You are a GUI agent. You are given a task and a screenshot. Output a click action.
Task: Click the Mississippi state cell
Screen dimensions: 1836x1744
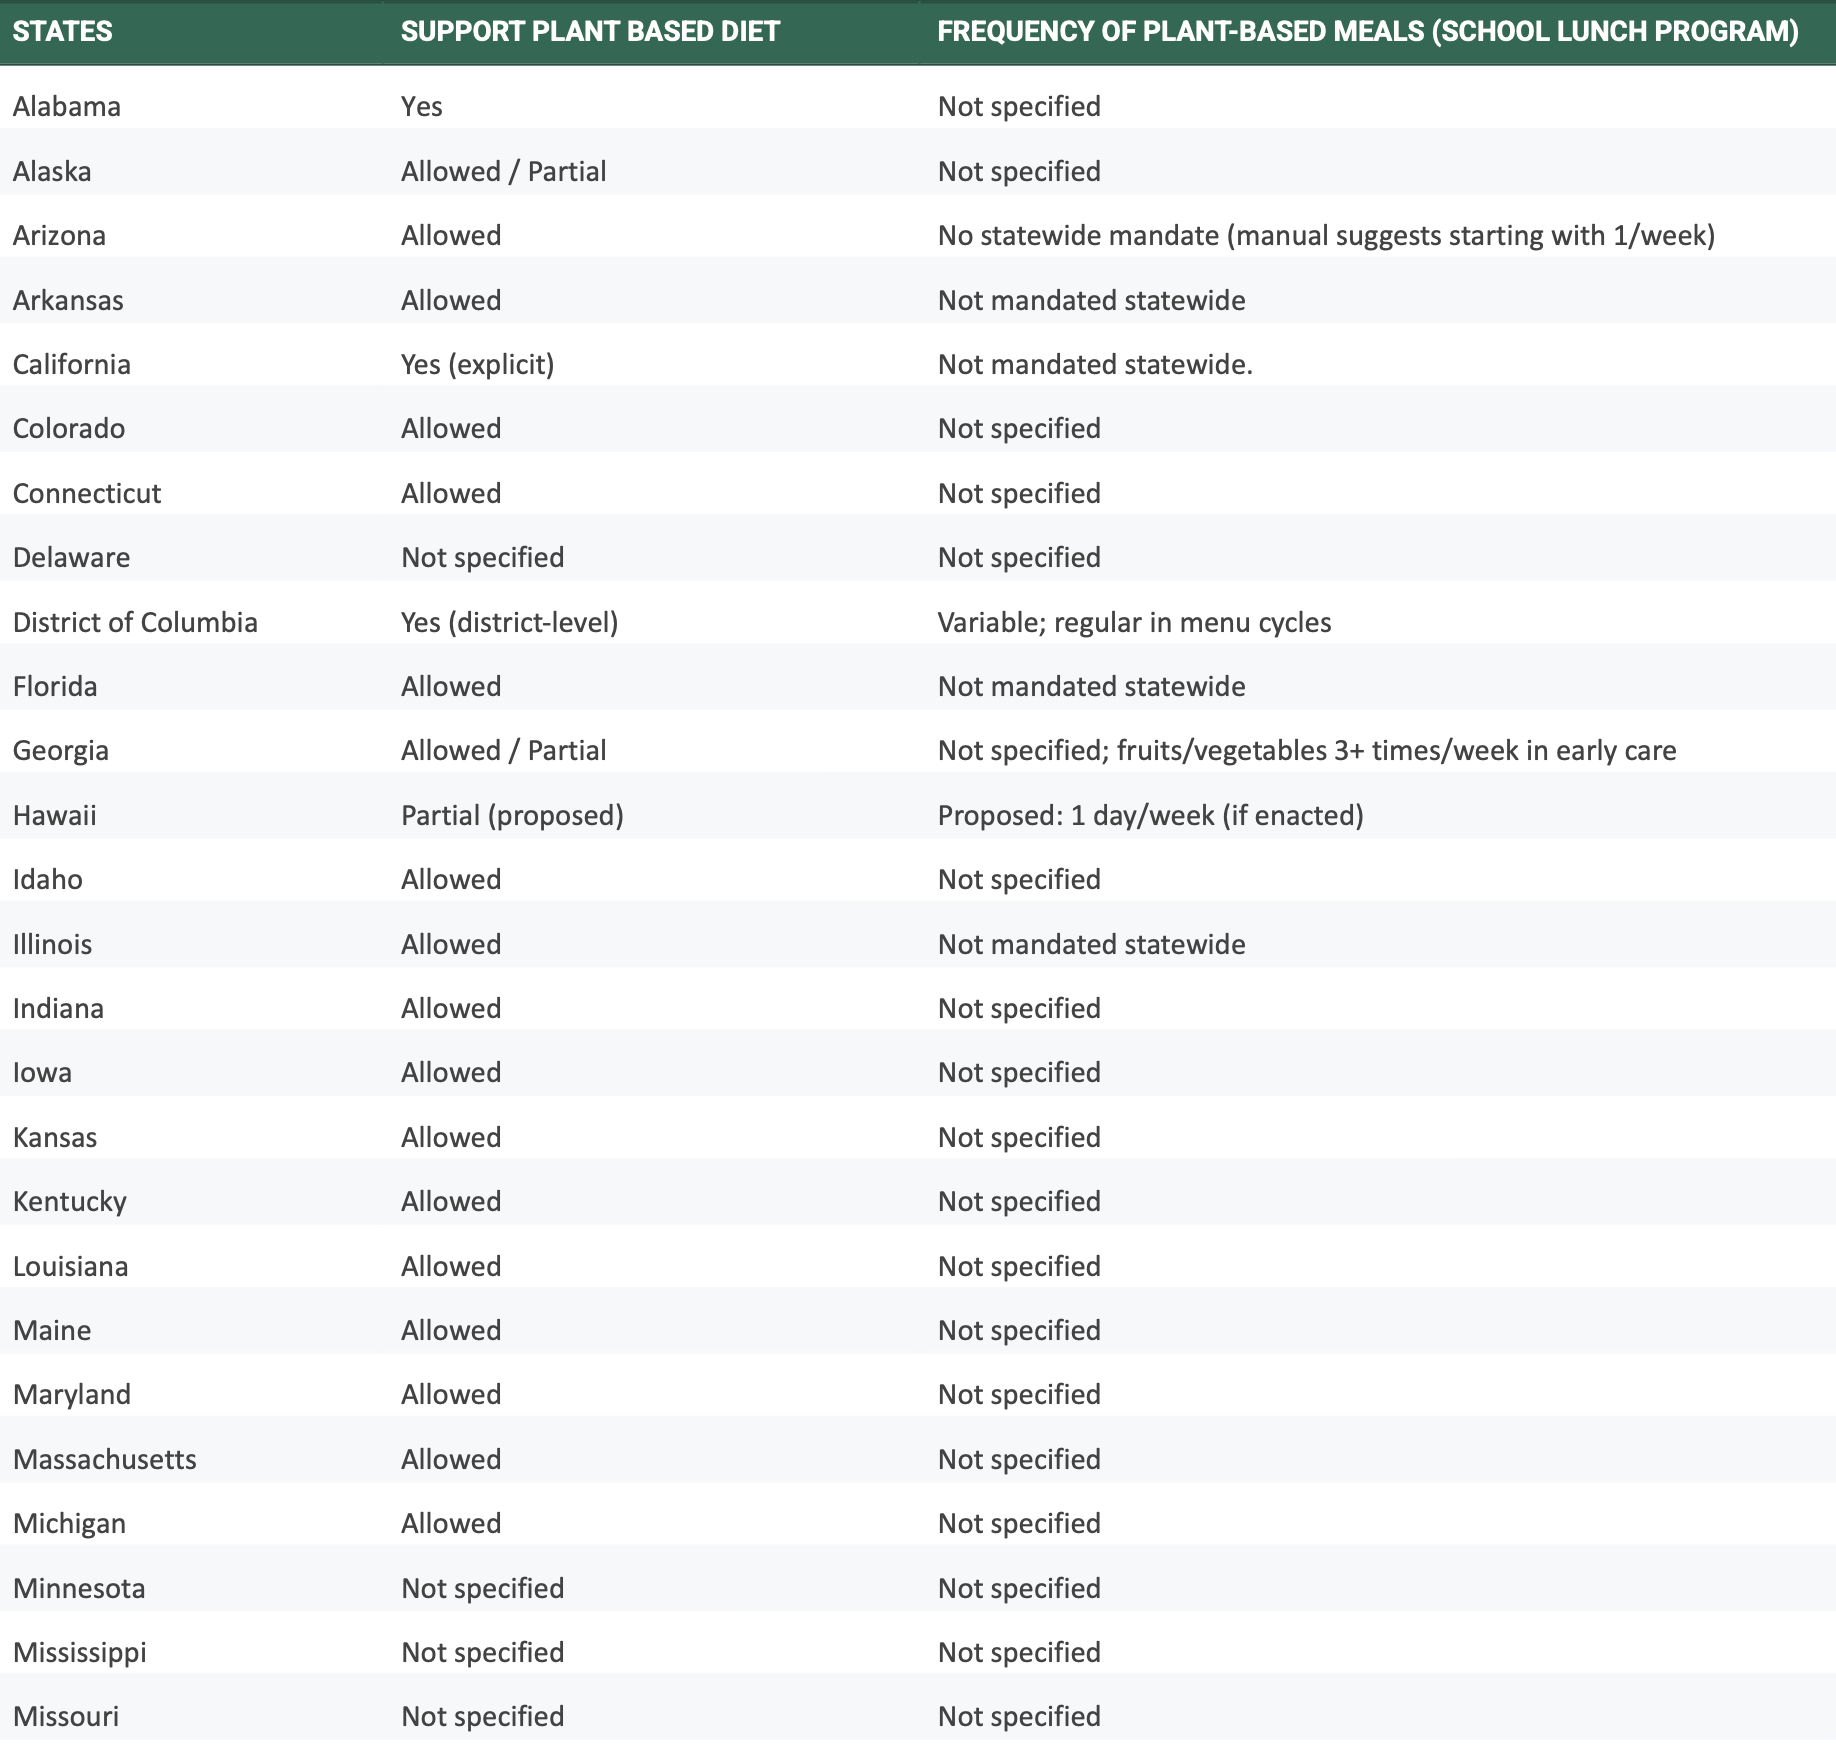click(79, 1652)
